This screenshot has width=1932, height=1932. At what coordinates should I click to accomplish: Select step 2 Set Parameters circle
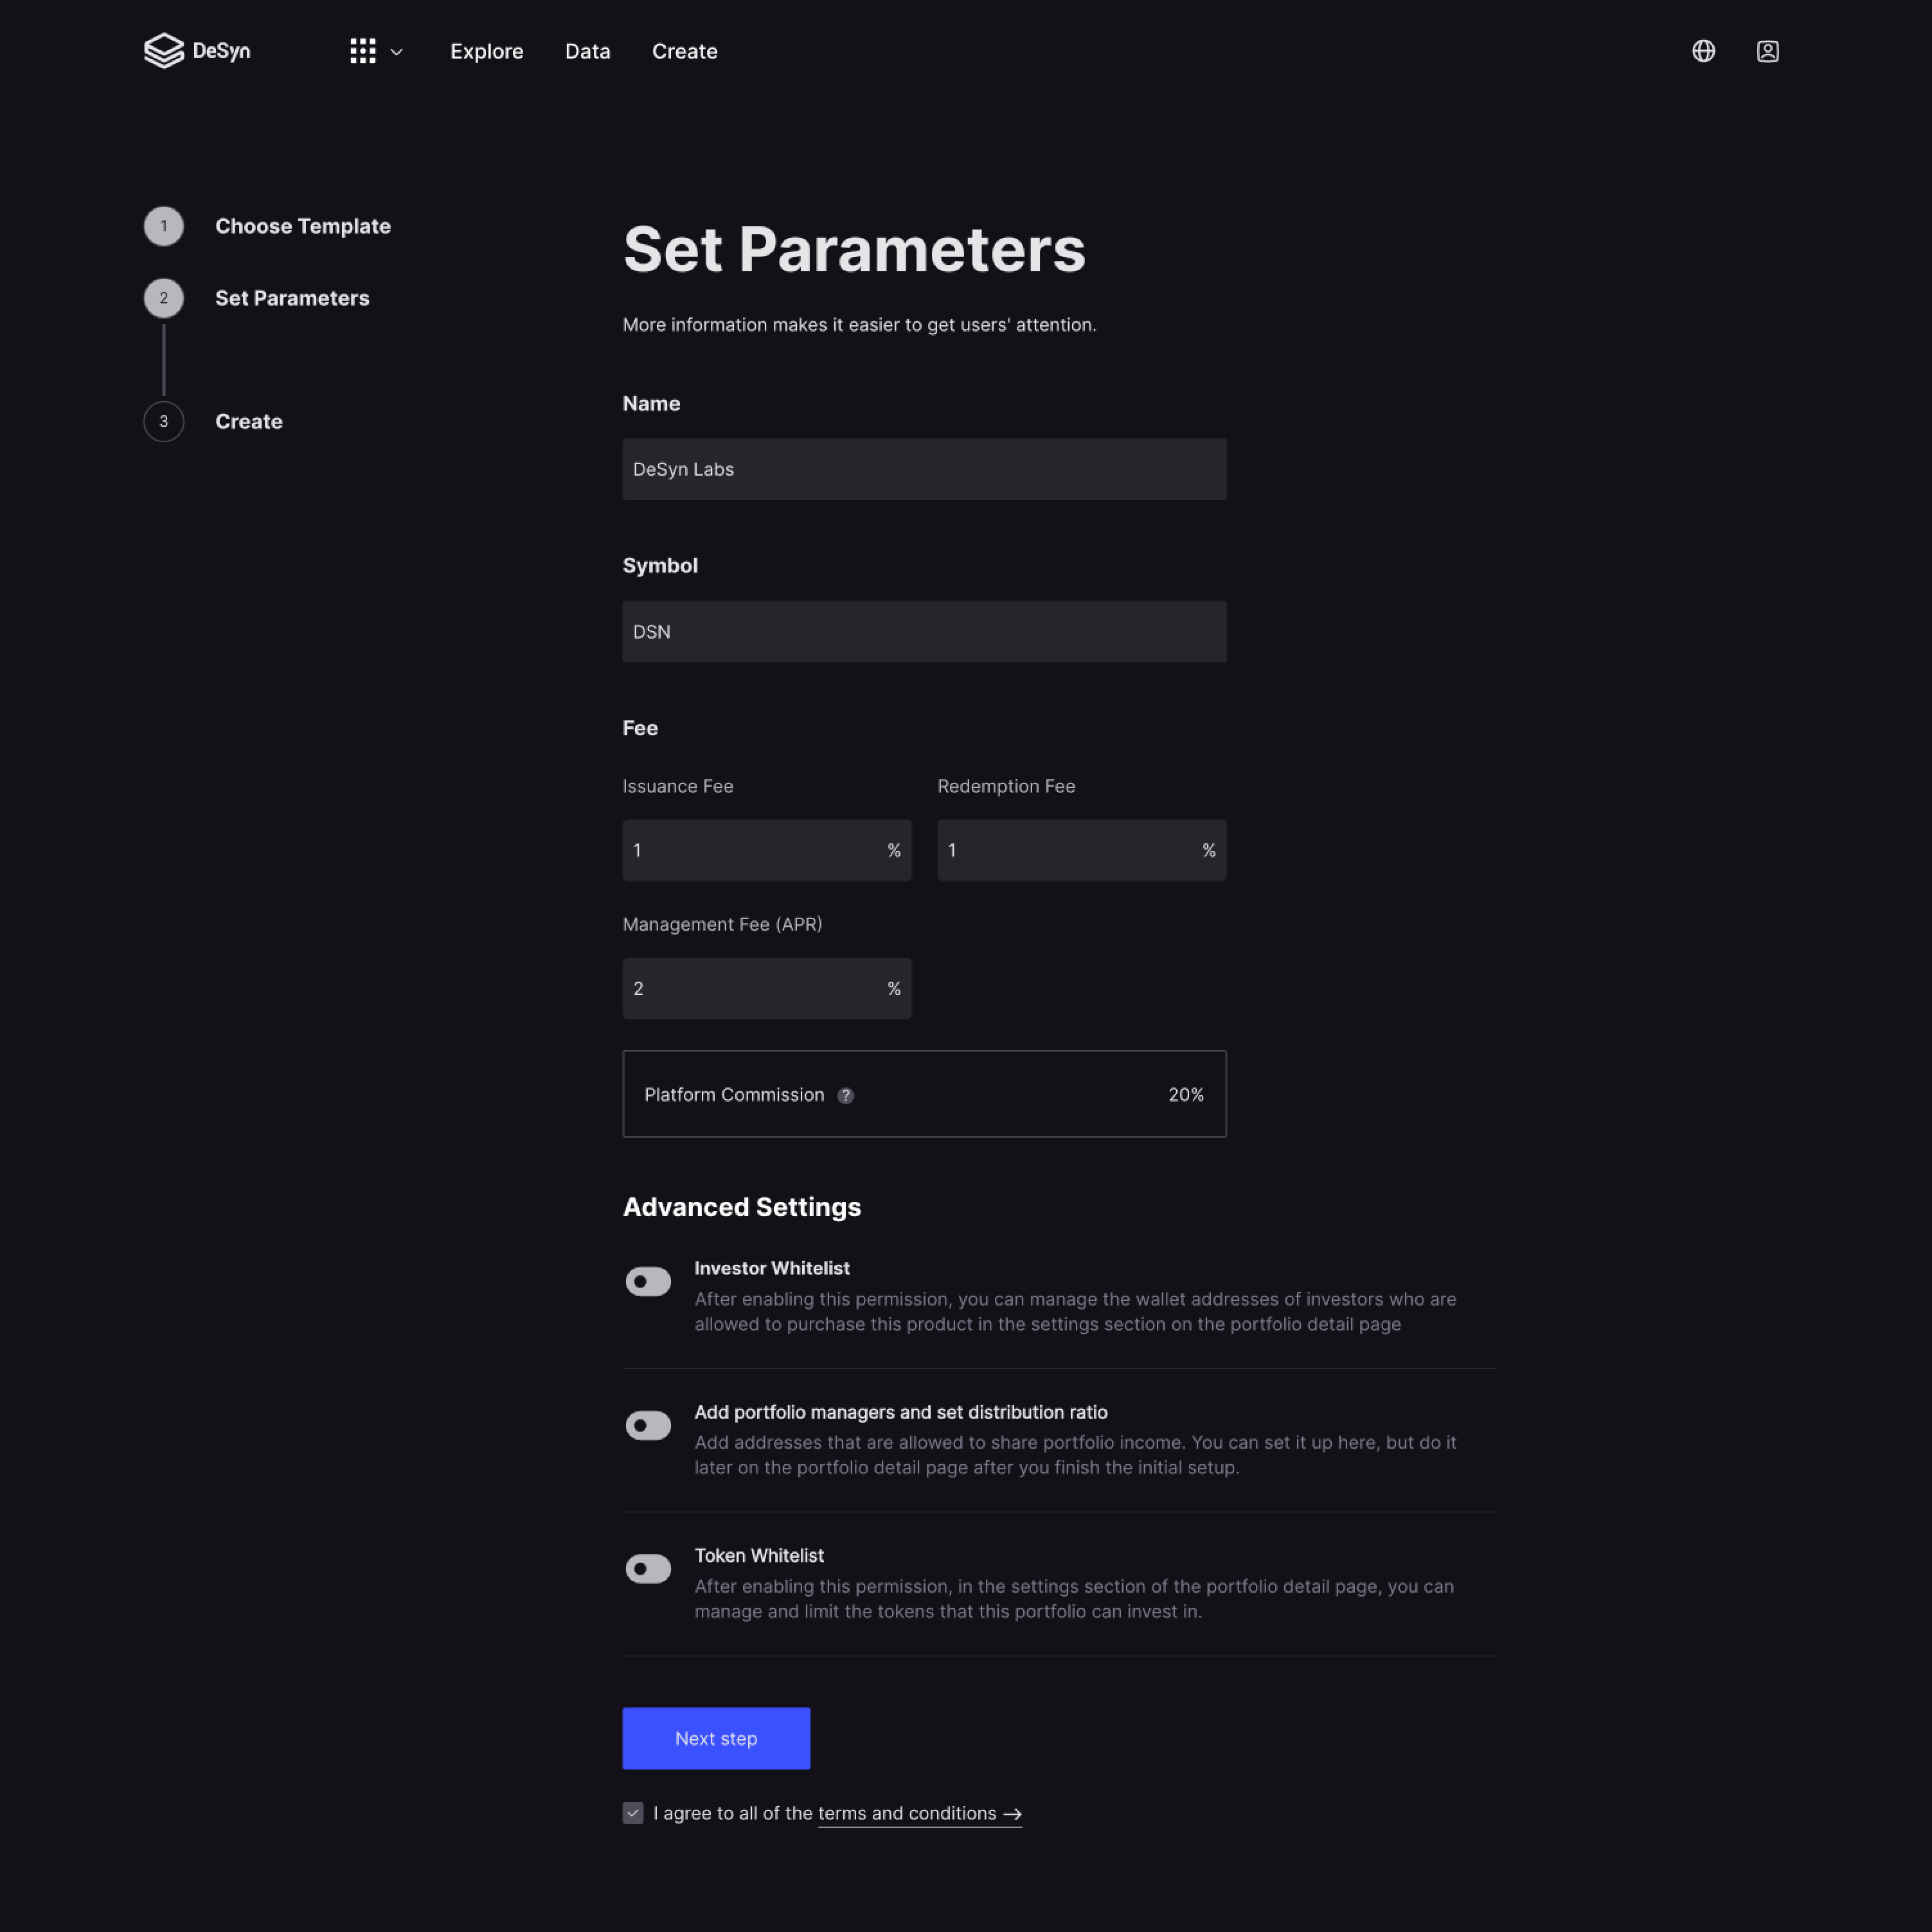point(163,297)
